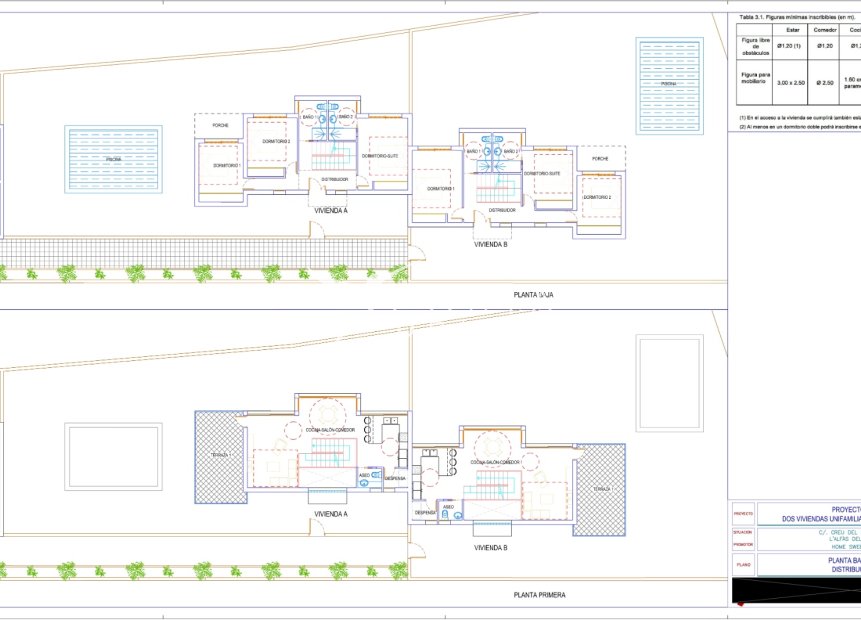This screenshot has width=861, height=620.
Task: Click the PLANTA BAJA title text
Action: pyautogui.click(x=533, y=293)
